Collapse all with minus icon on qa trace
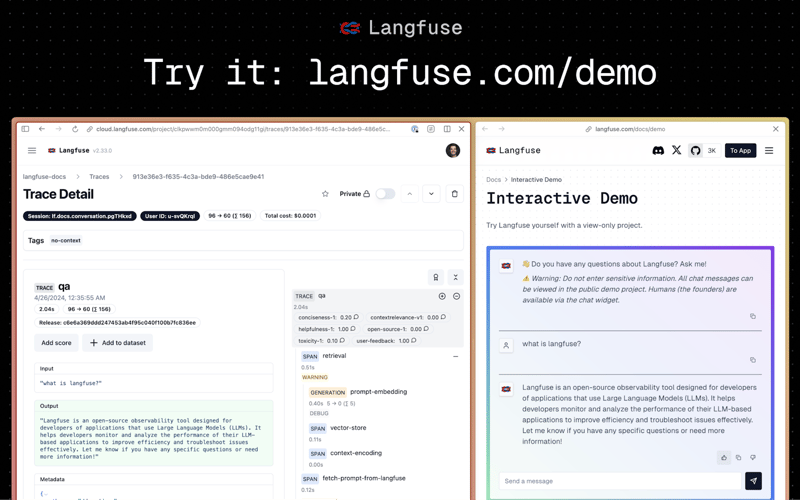 pos(457,296)
